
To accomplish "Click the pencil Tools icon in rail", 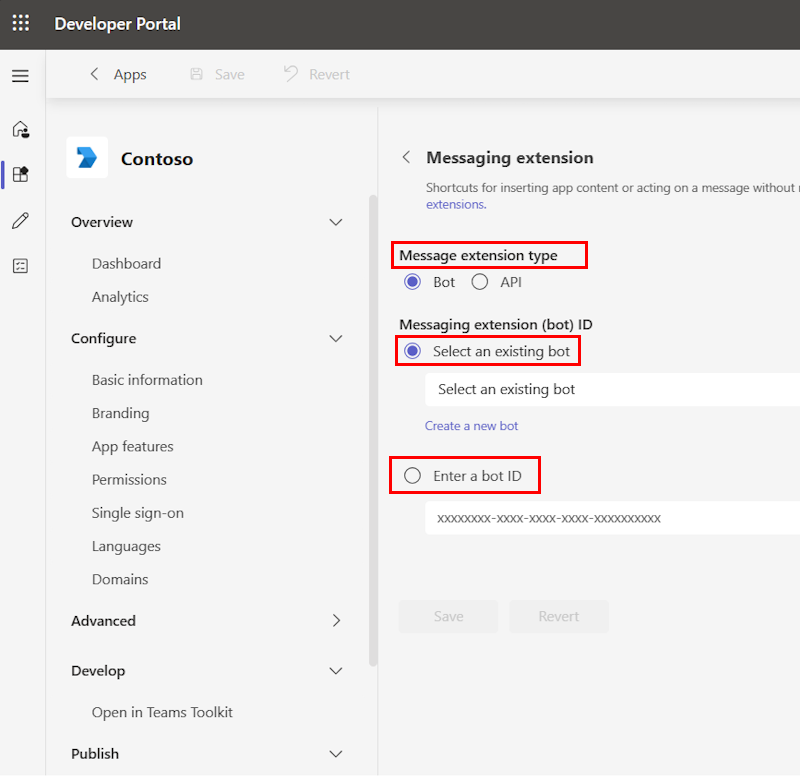I will pos(20,220).
